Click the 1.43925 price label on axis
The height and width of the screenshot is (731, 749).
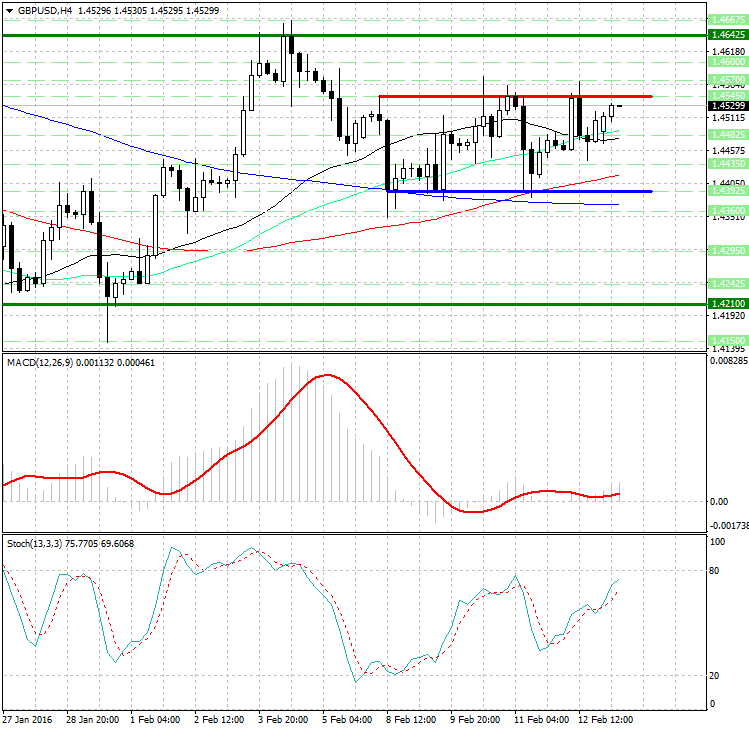[x=726, y=191]
